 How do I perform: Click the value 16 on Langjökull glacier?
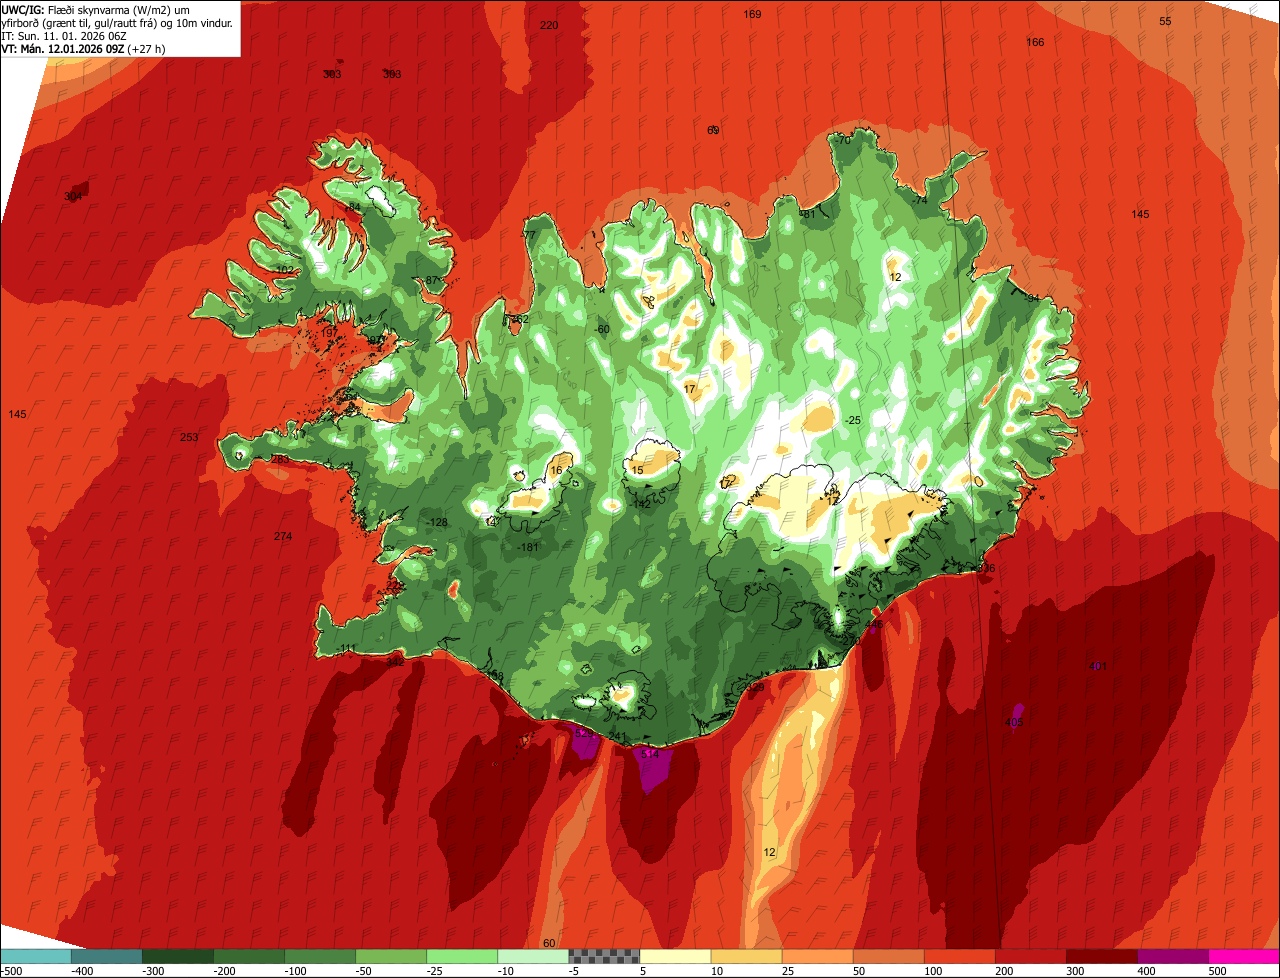pyautogui.click(x=555, y=470)
